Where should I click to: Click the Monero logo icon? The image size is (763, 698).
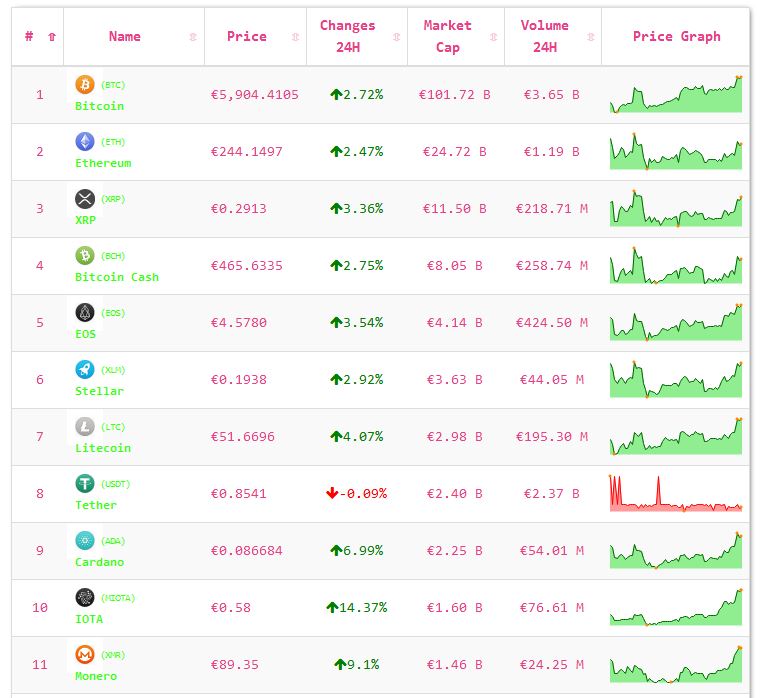85,654
